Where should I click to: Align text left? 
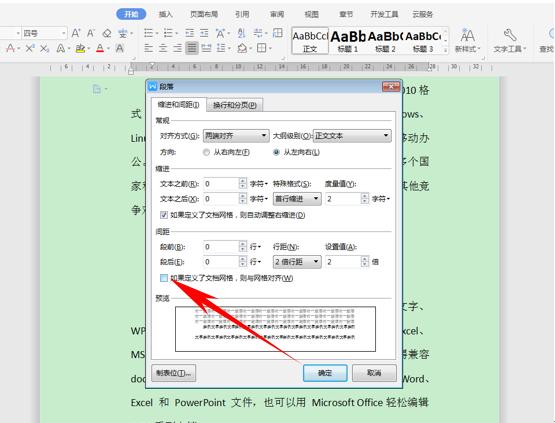tap(149, 48)
